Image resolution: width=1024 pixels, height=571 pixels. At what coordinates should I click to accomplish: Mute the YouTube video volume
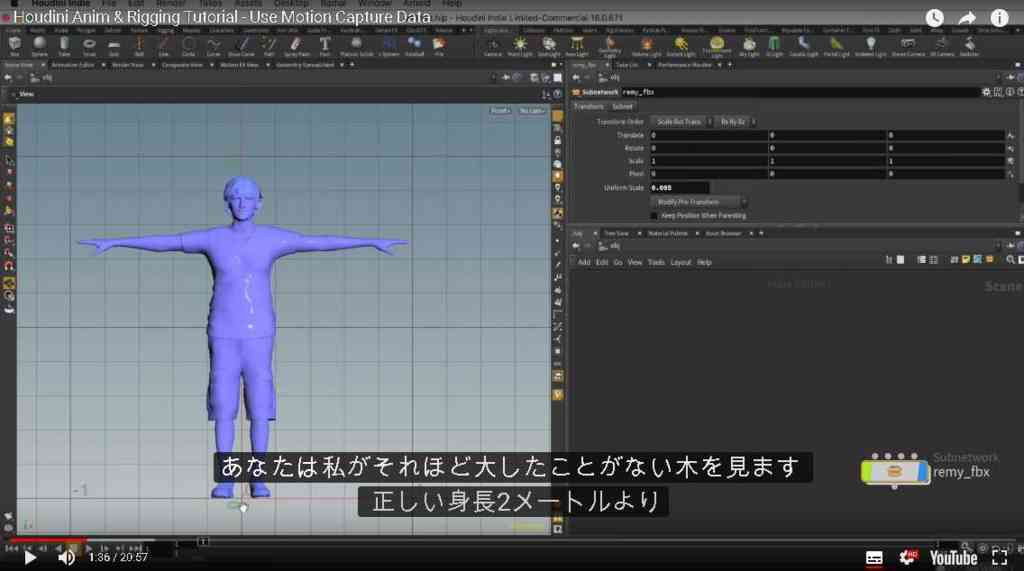pos(66,557)
